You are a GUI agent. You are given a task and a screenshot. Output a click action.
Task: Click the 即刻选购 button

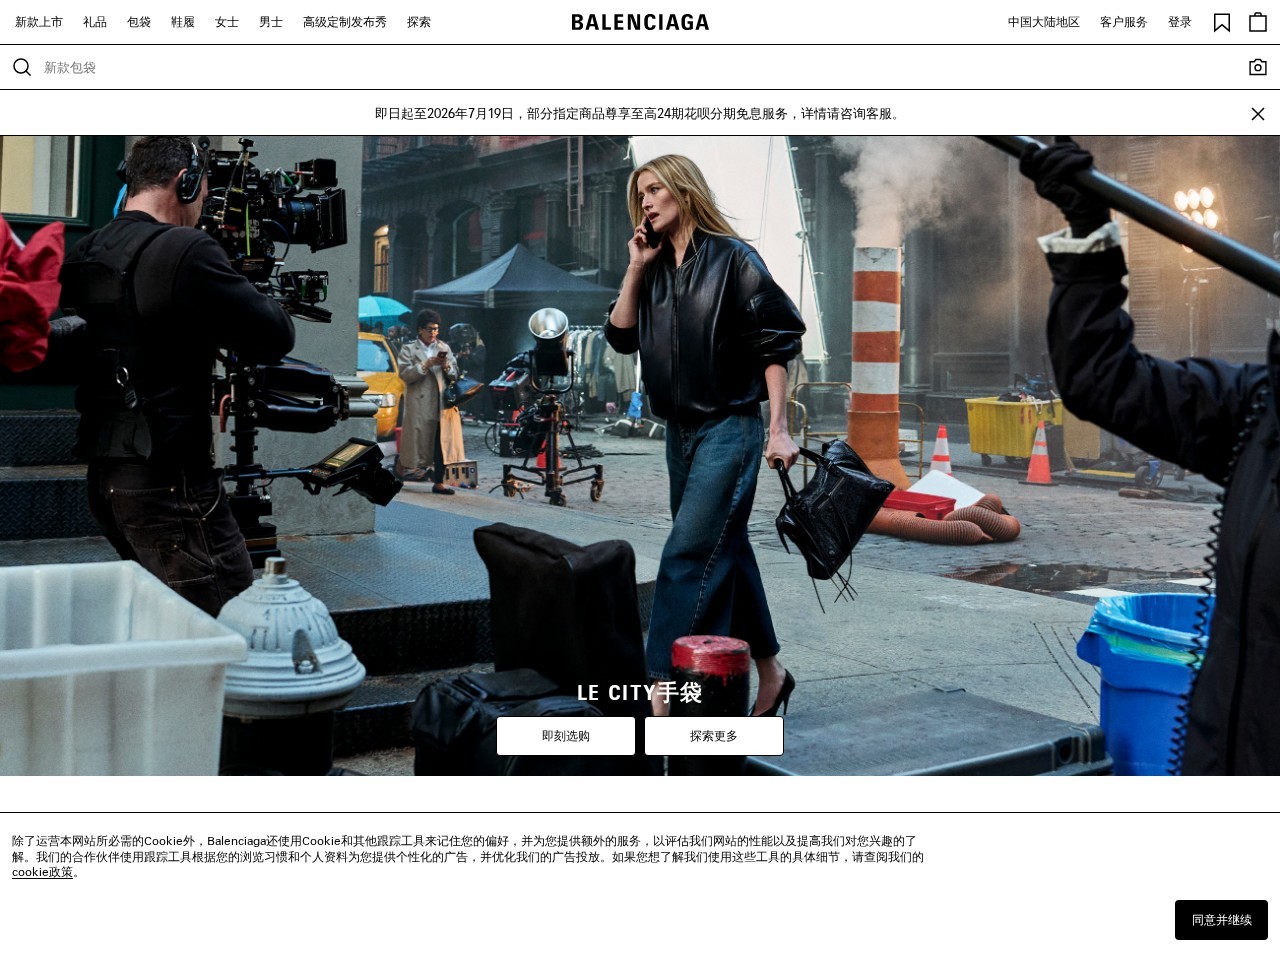click(x=566, y=736)
